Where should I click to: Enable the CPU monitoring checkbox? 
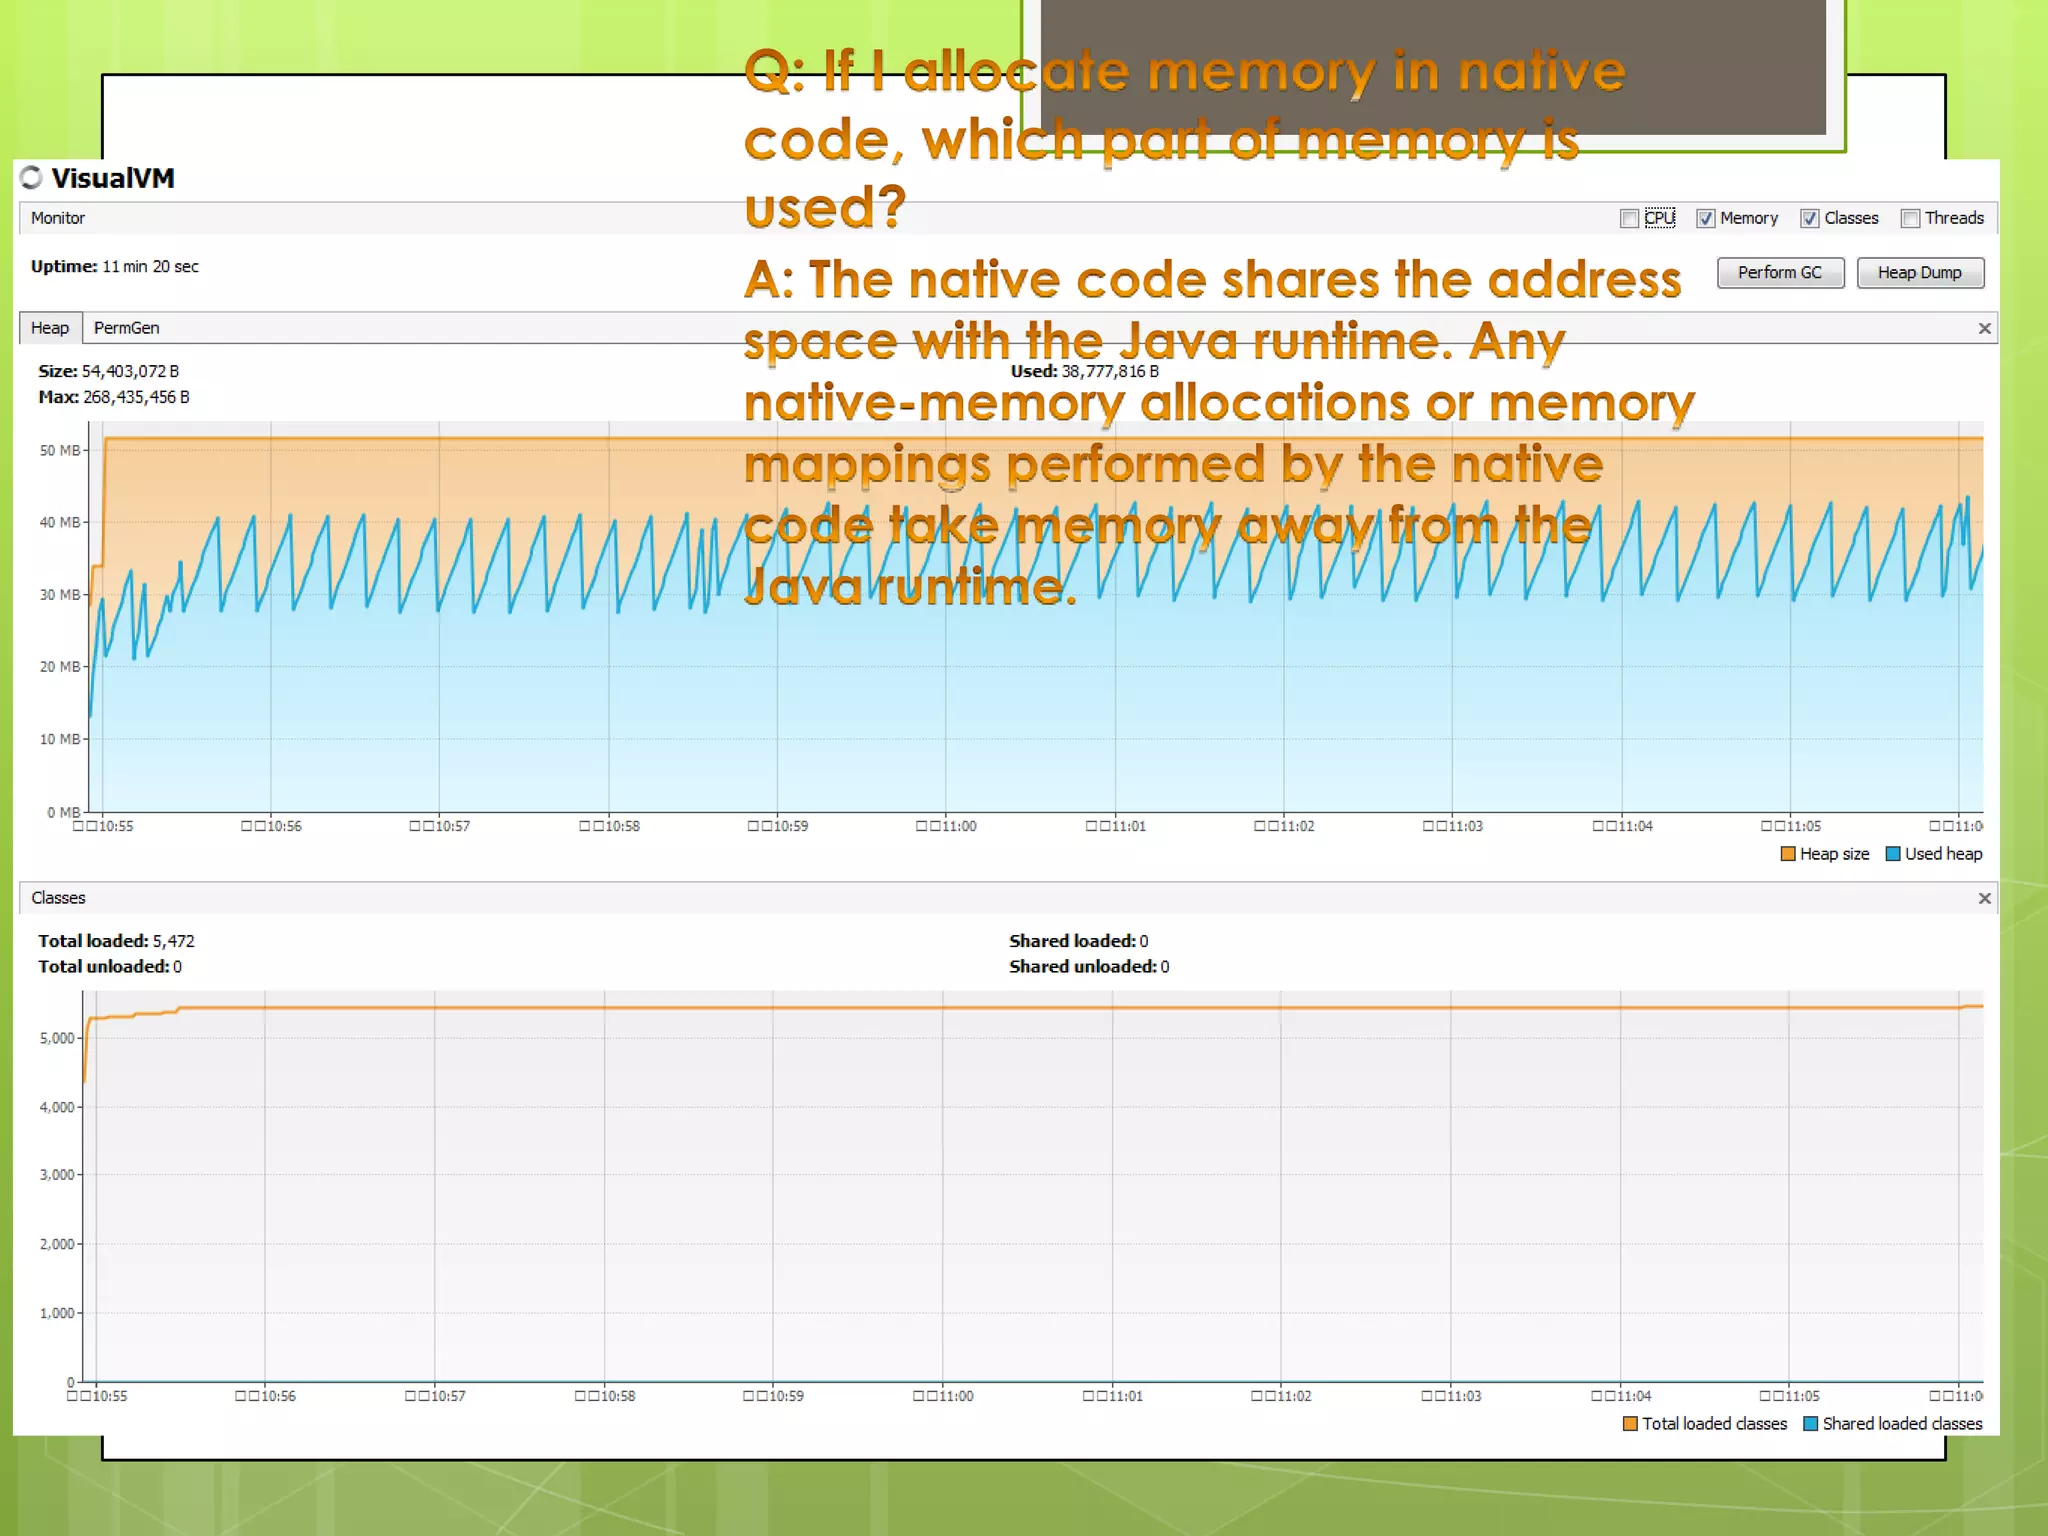[x=1629, y=219]
